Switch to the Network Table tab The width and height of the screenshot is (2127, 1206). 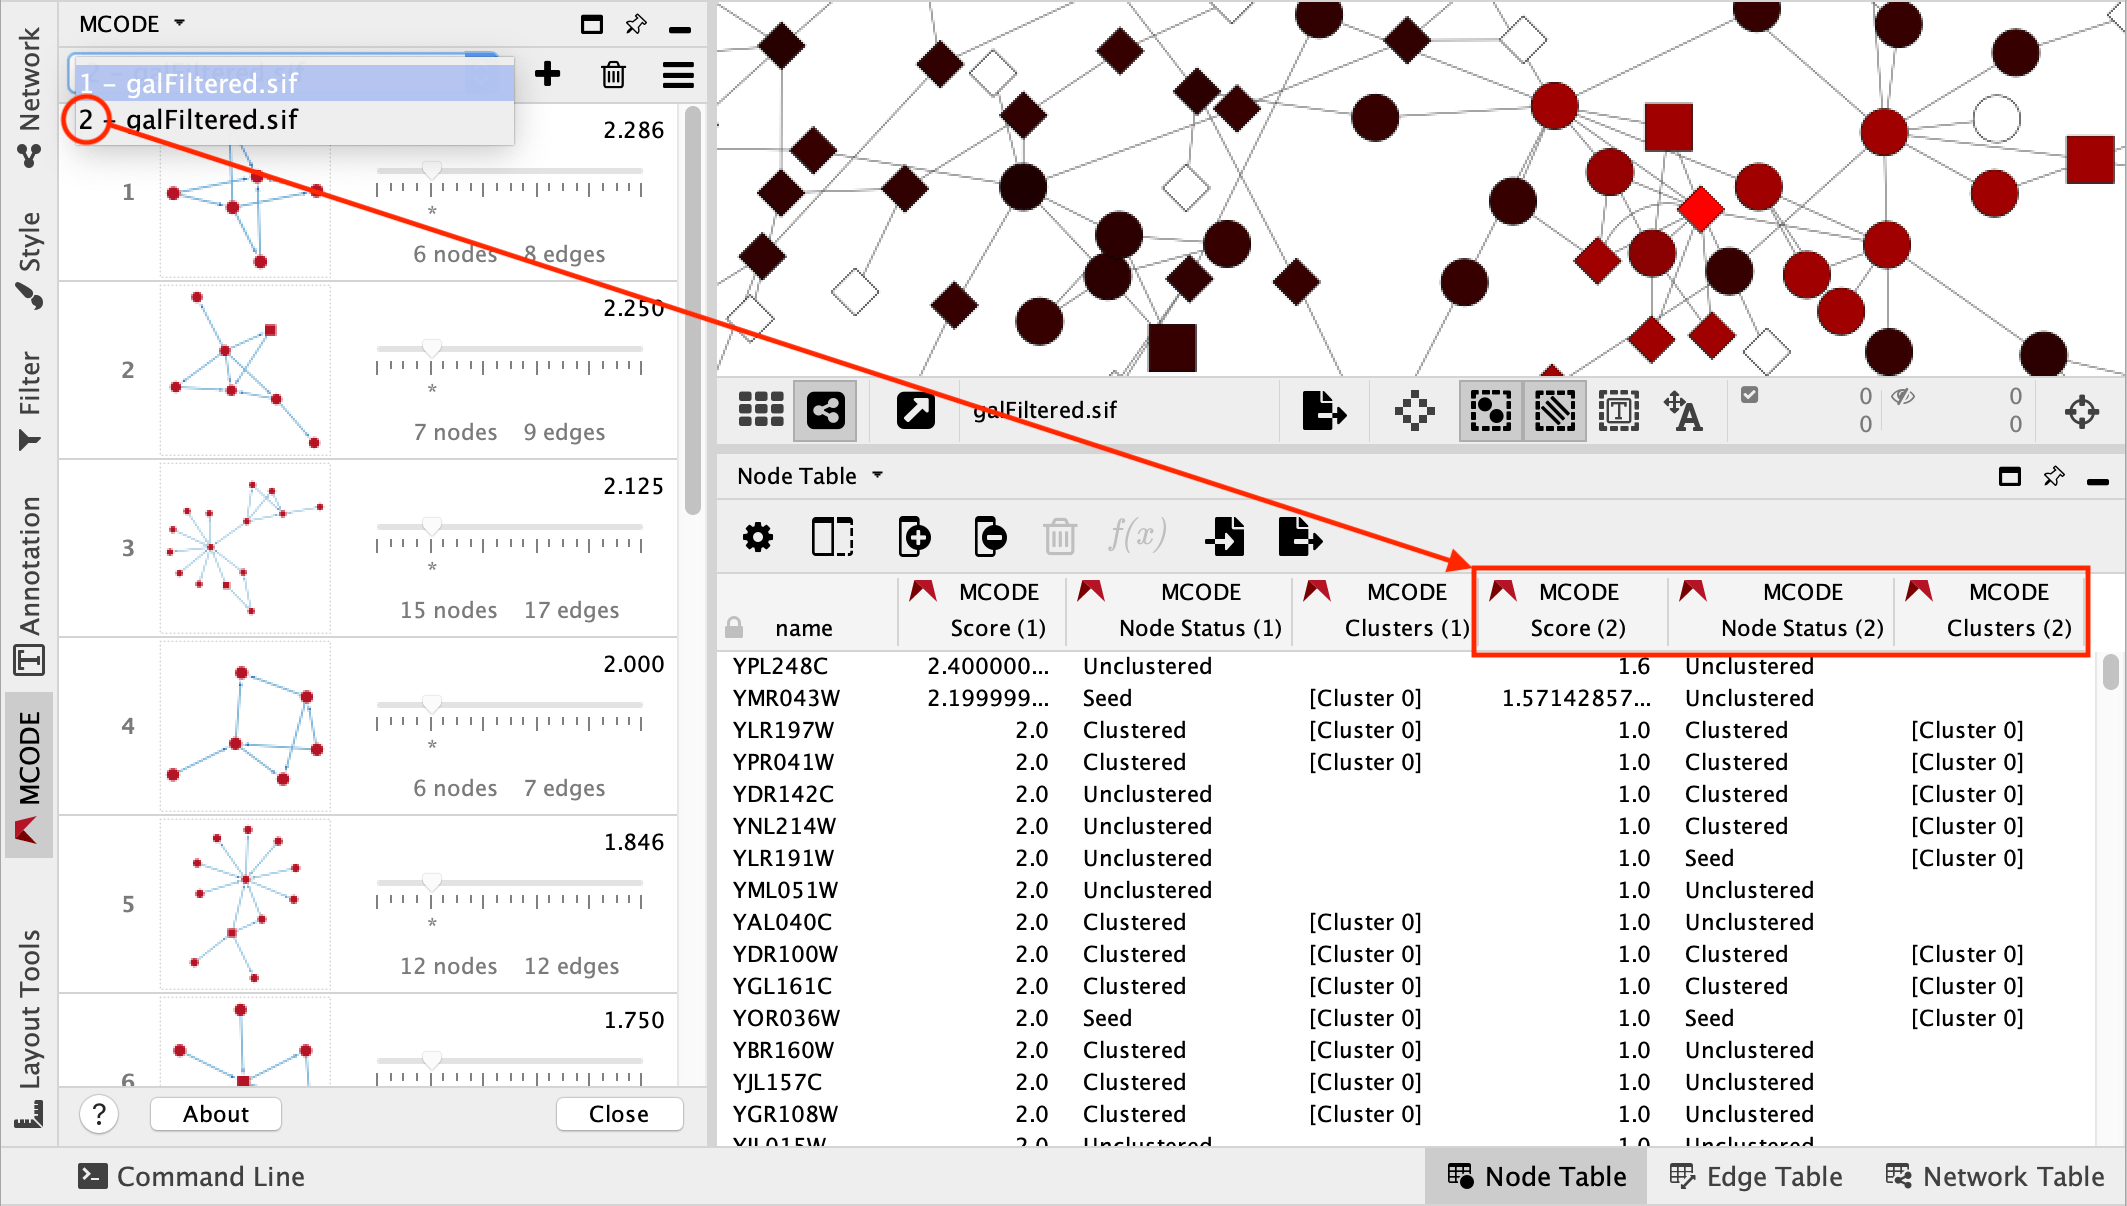click(1995, 1176)
